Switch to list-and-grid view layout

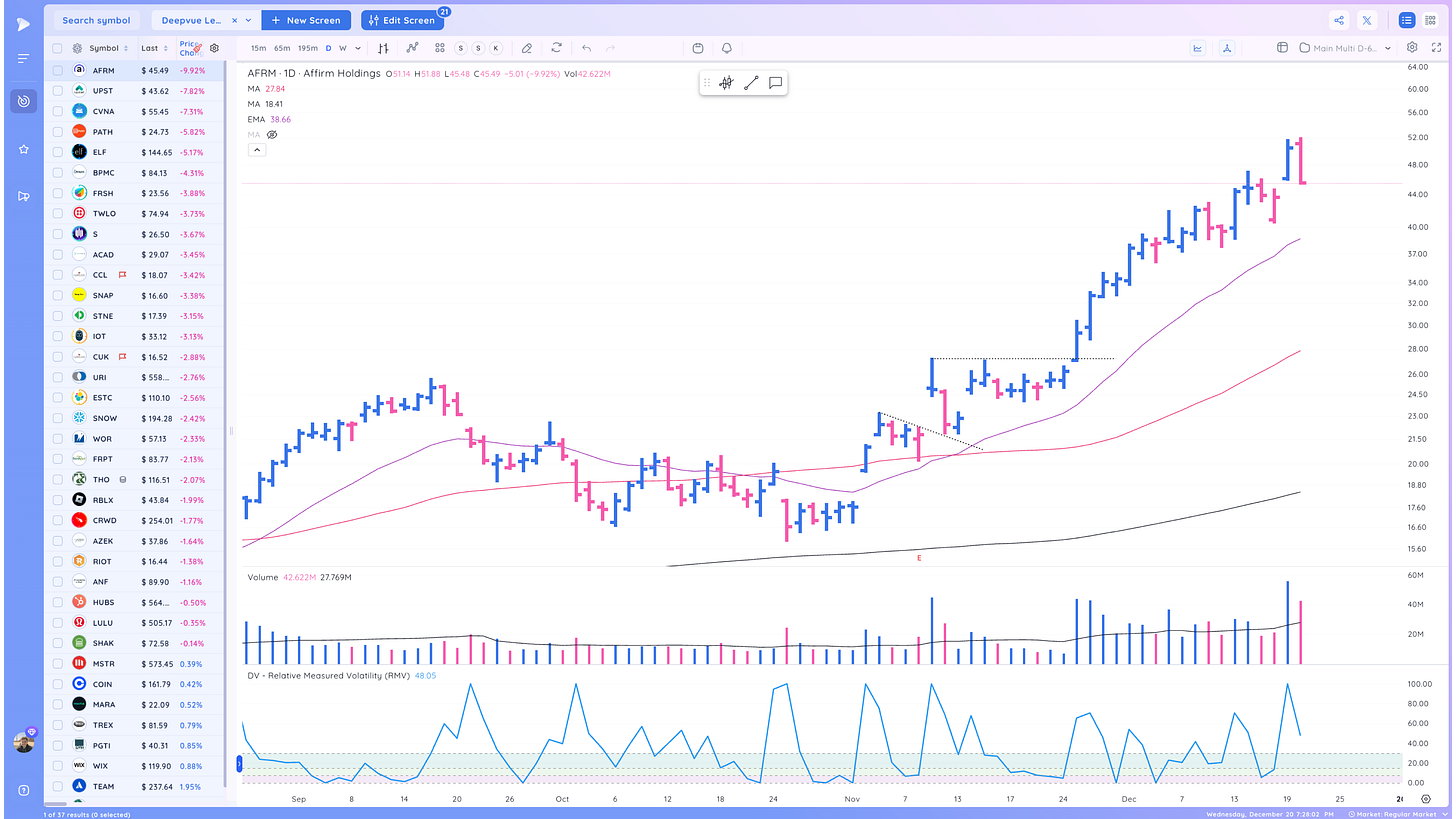1431,20
